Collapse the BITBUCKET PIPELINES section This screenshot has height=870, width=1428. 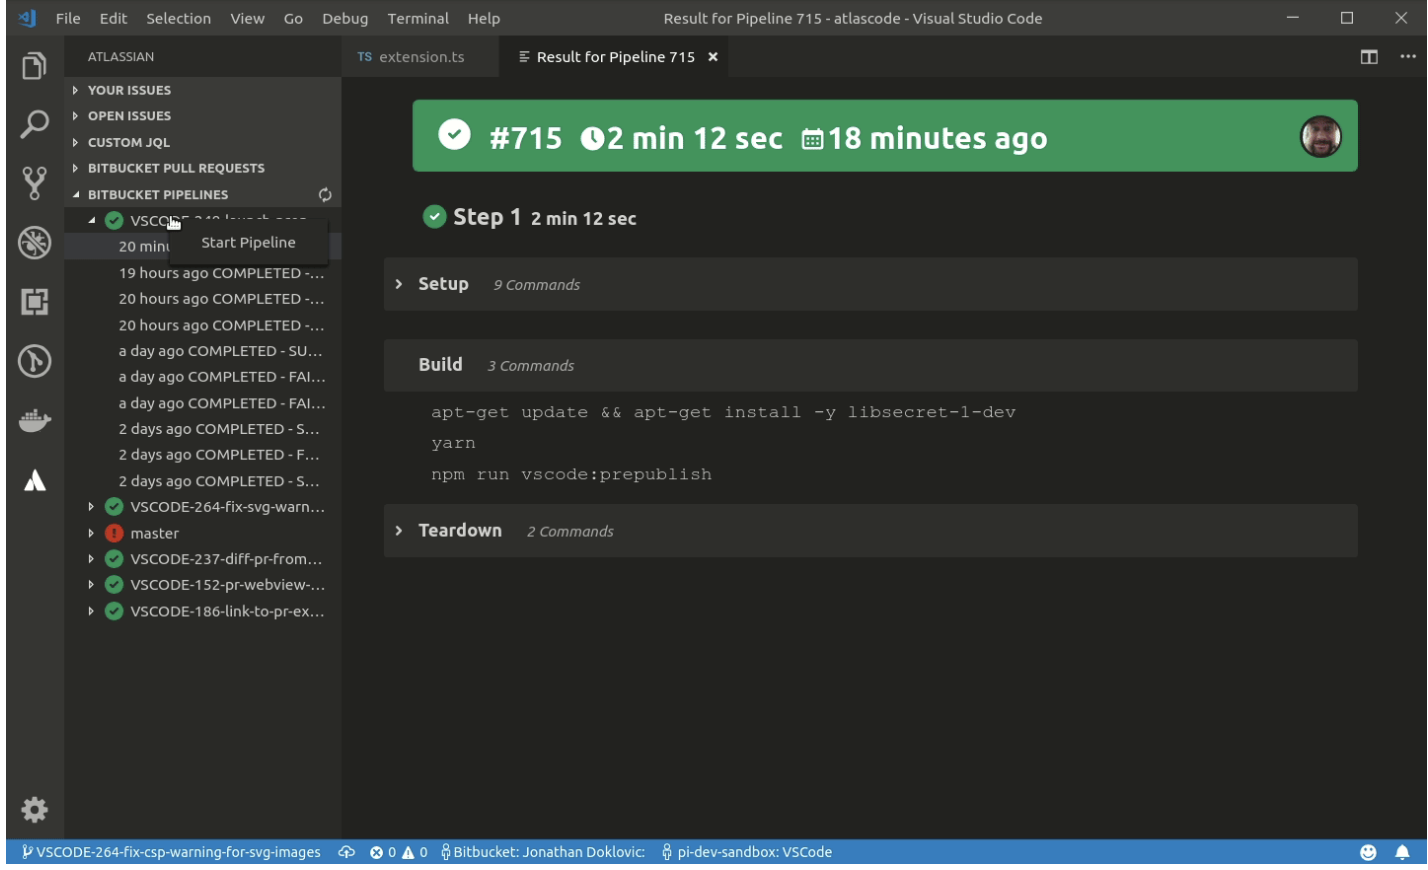click(x=203, y=195)
